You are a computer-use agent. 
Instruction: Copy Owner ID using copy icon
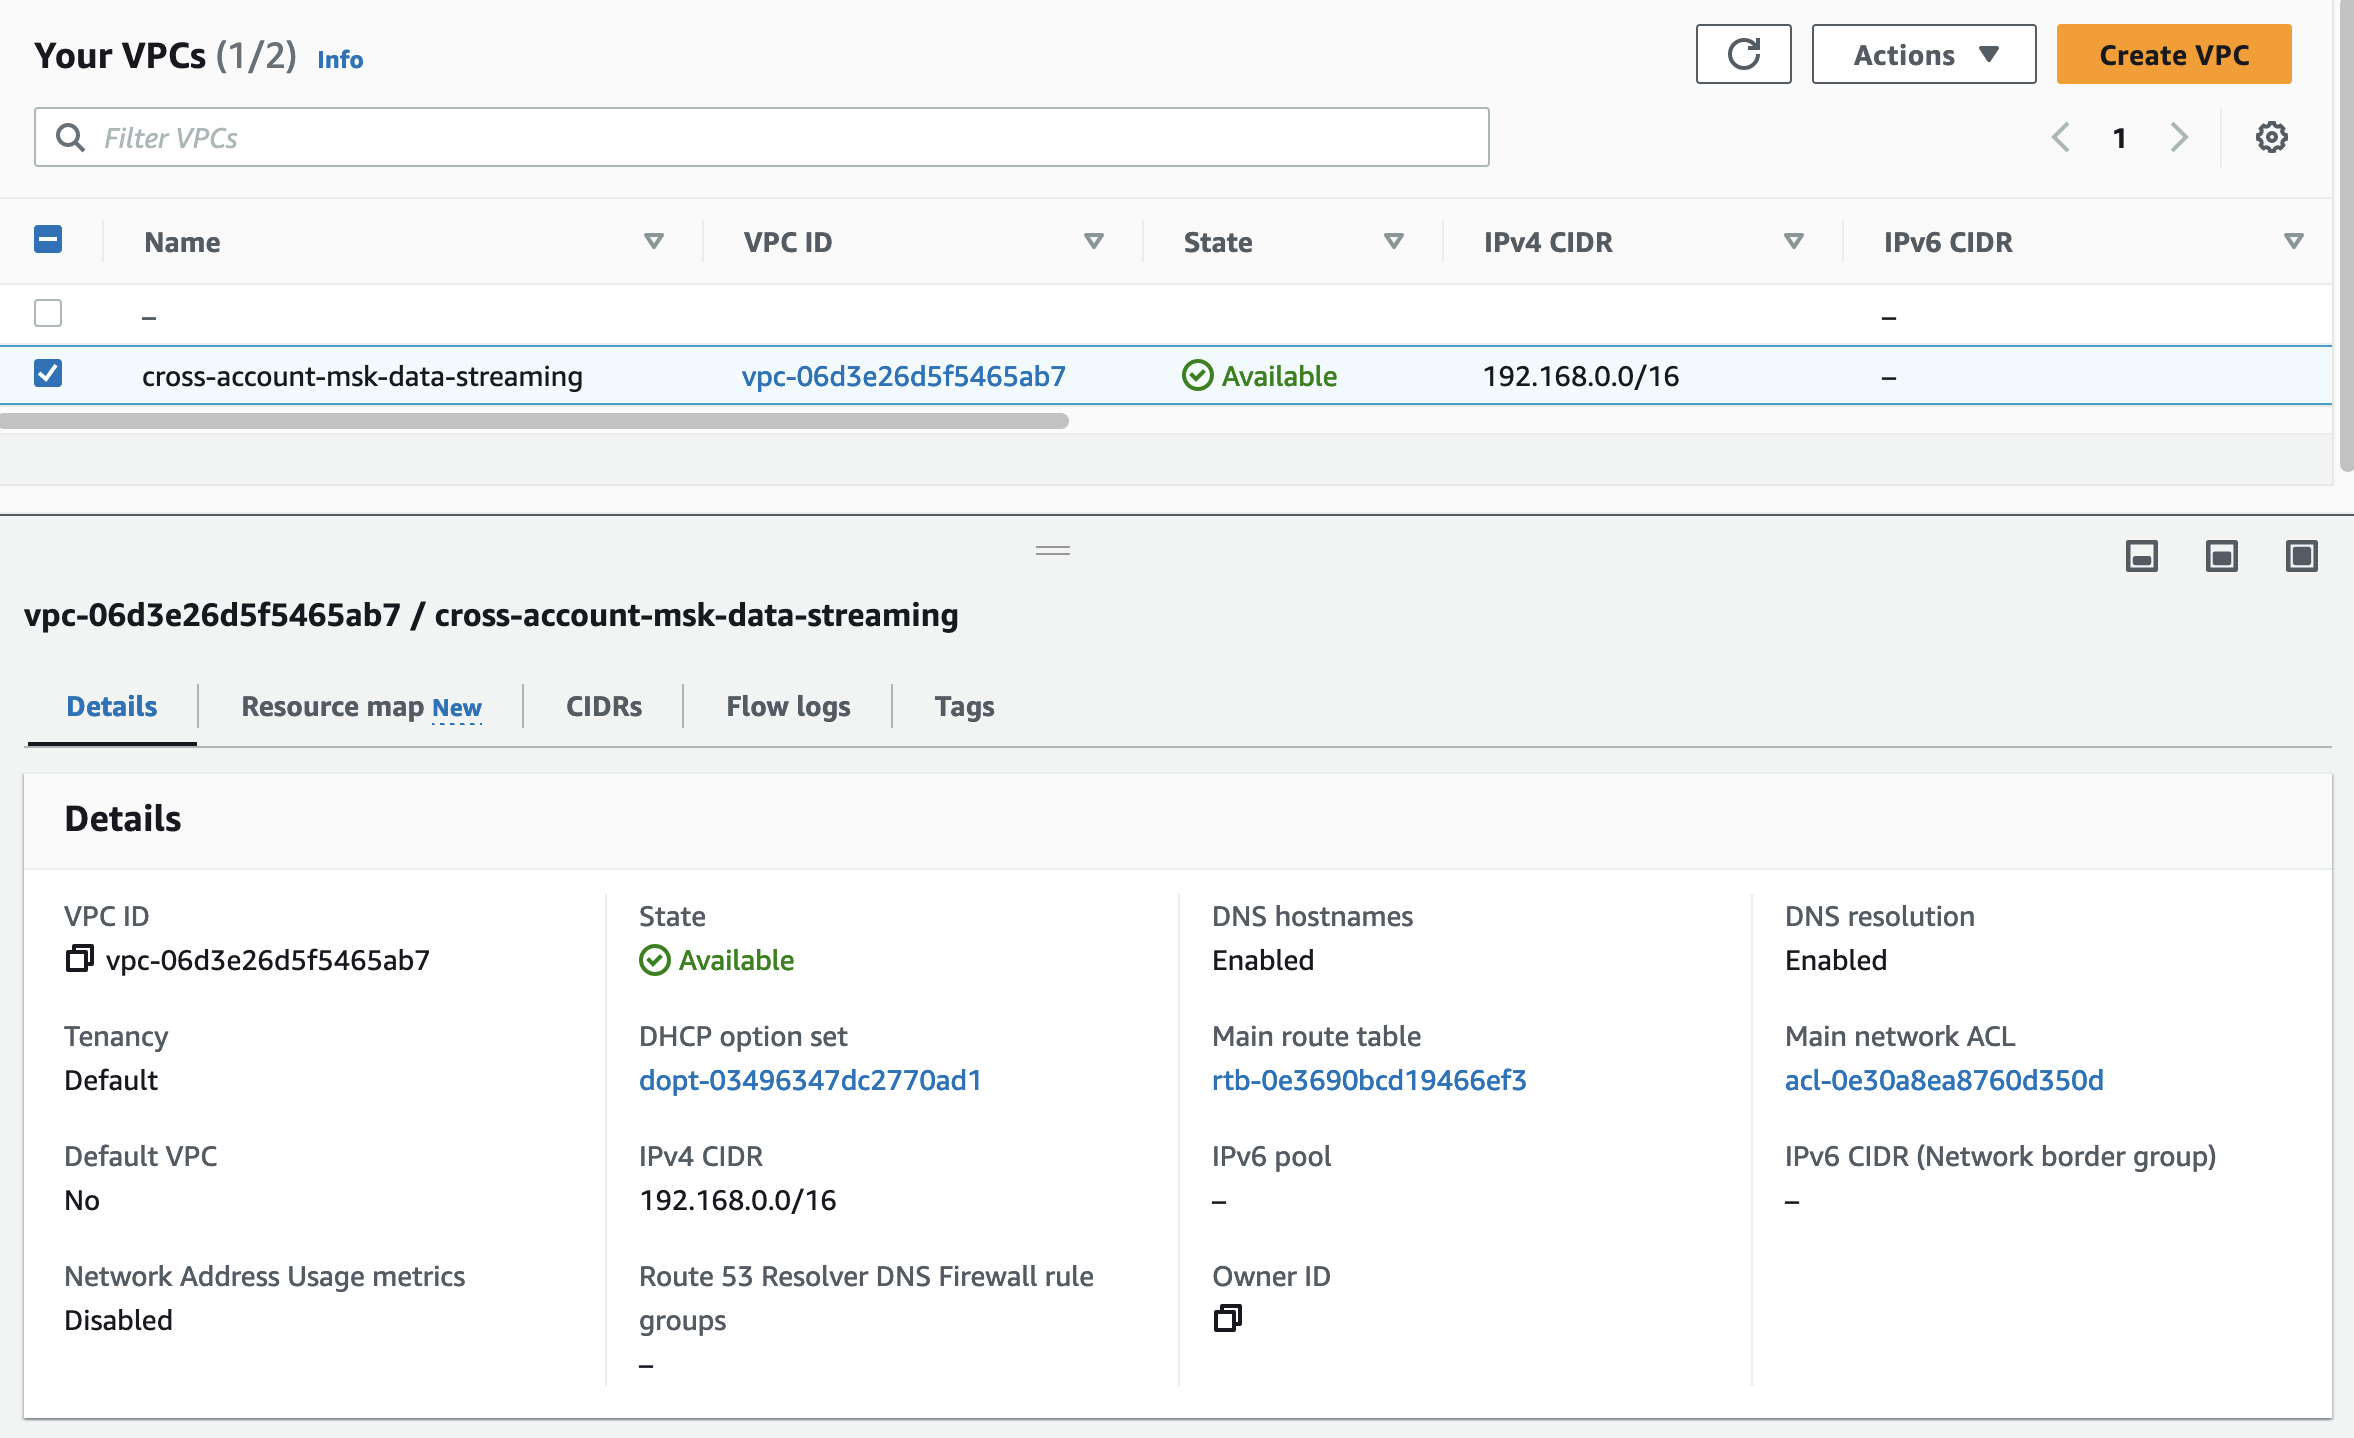pyautogui.click(x=1227, y=1319)
